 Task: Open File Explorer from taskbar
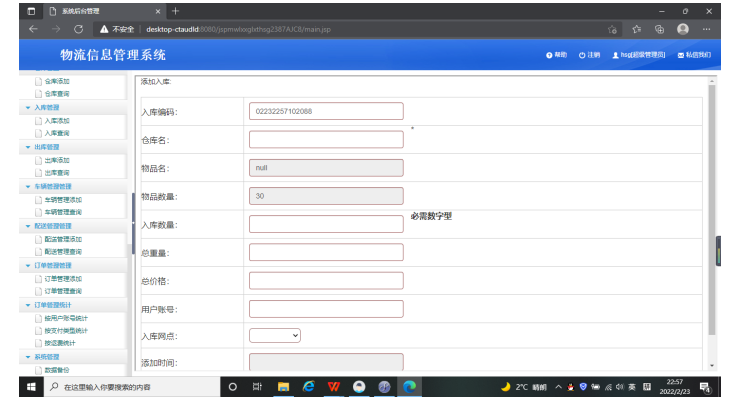283,387
